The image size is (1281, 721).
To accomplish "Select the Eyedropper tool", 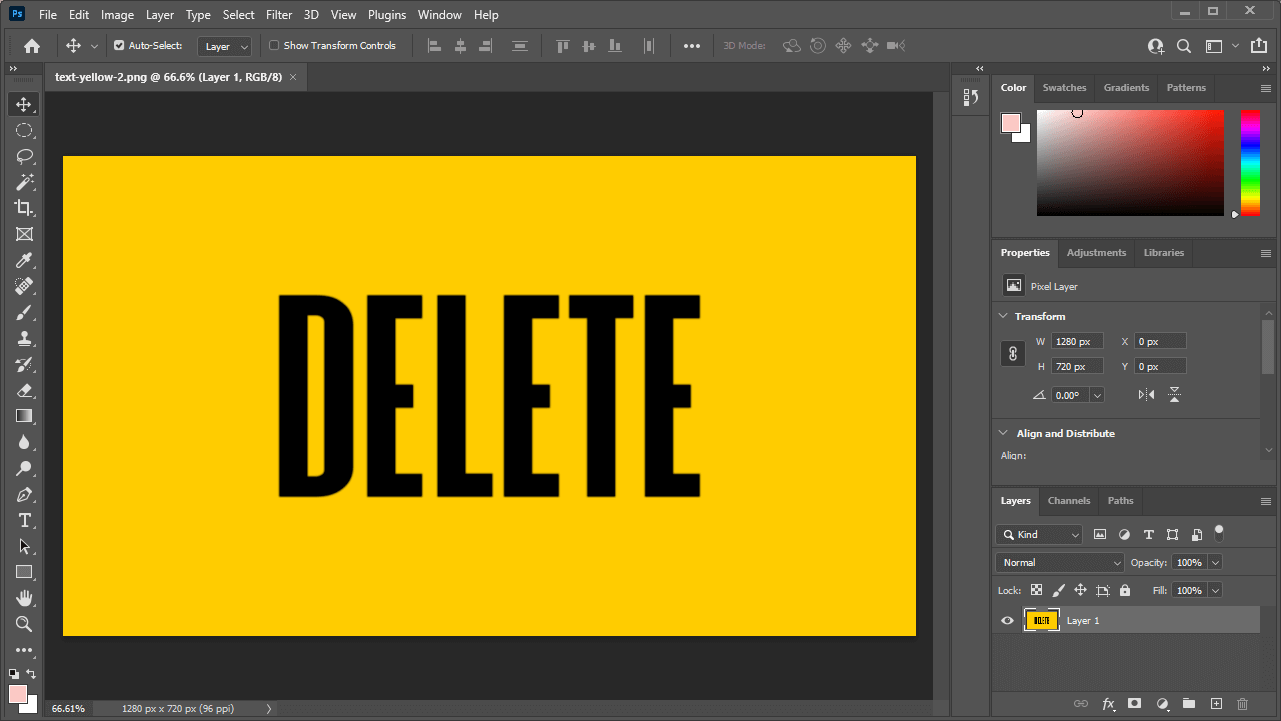I will [24, 261].
